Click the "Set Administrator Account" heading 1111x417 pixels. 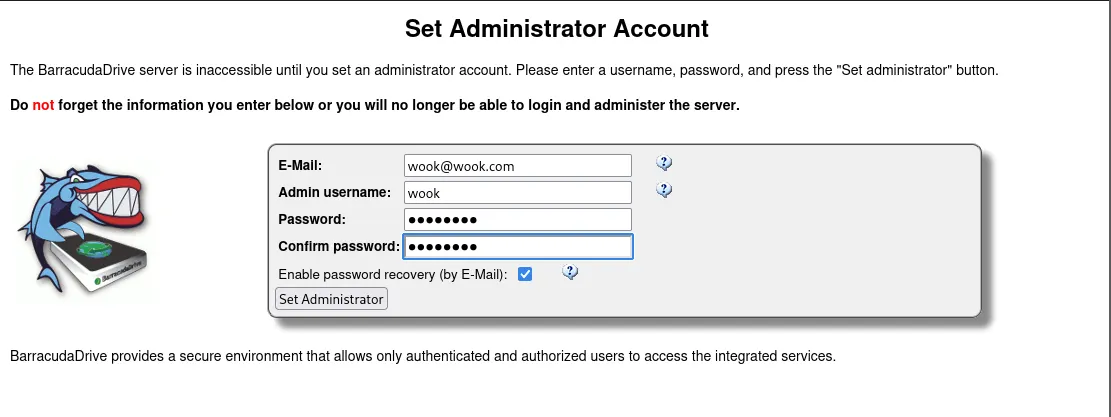pyautogui.click(x=556, y=28)
